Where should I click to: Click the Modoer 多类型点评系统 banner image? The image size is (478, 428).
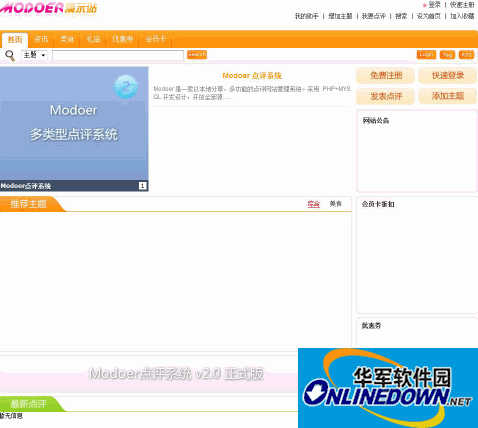(x=74, y=123)
